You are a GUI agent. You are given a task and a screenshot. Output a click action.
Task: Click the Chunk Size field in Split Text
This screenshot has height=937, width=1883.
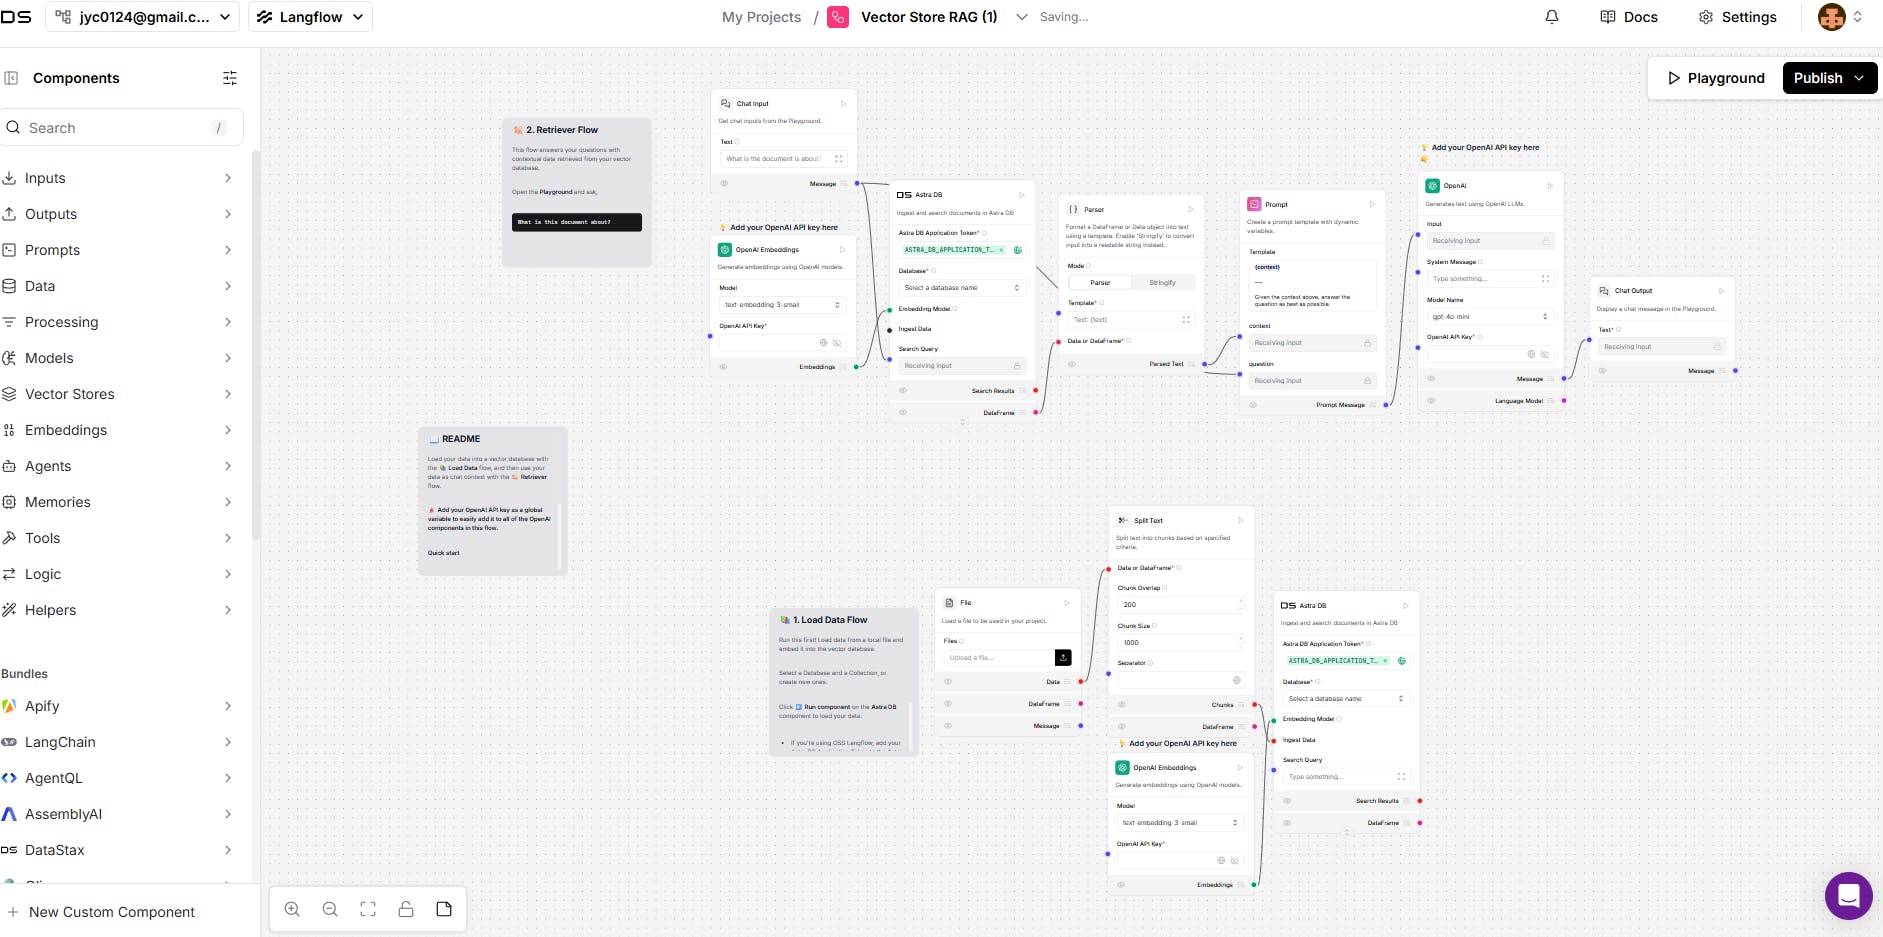pyautogui.click(x=1181, y=643)
